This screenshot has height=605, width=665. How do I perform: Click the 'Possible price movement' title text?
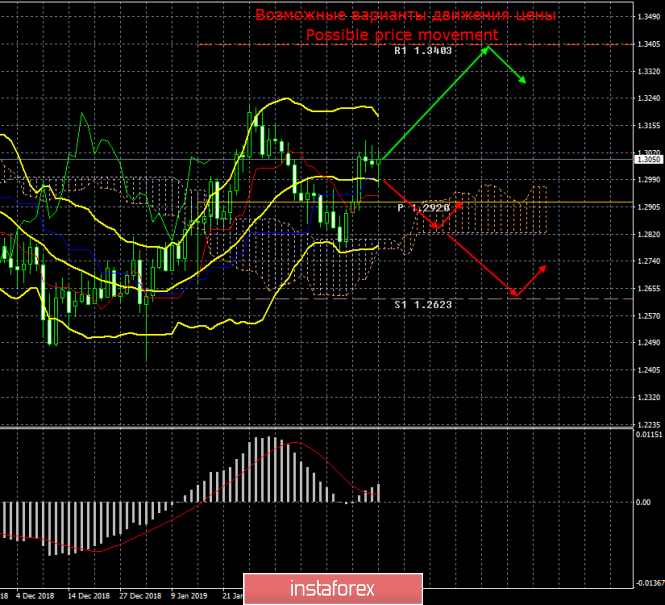[x=402, y=35]
